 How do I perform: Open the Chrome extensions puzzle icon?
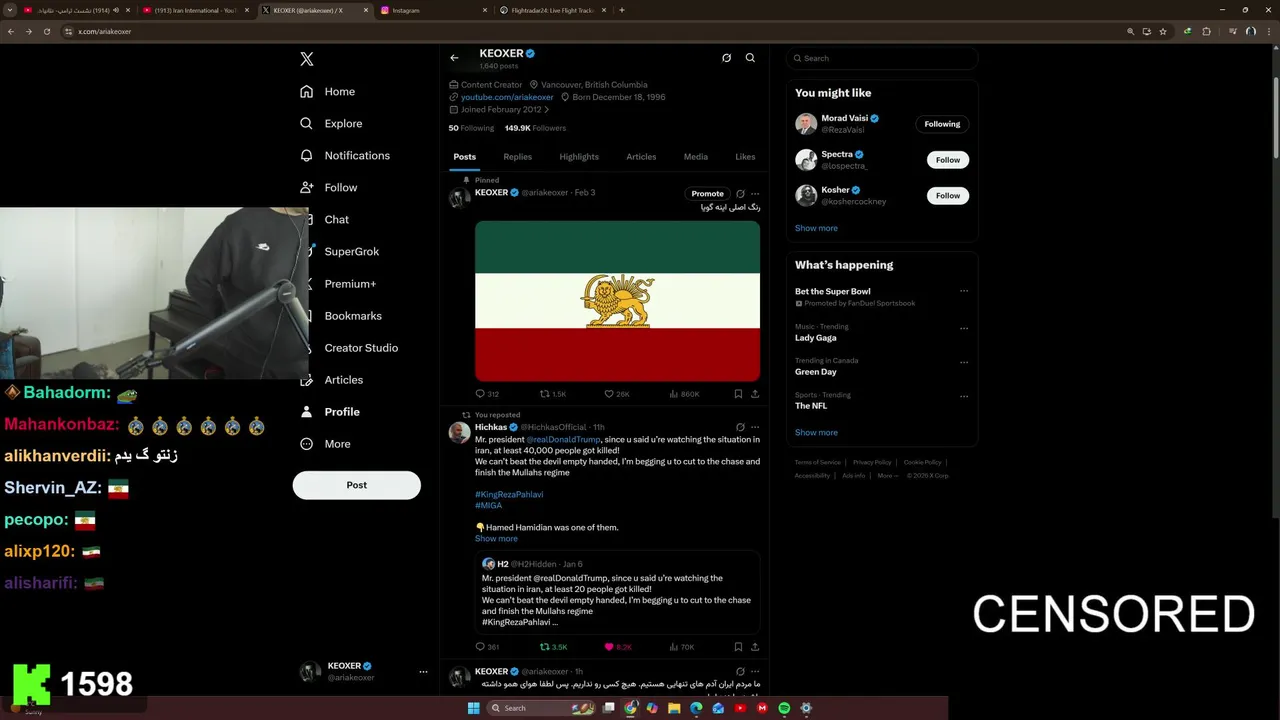(x=1206, y=31)
